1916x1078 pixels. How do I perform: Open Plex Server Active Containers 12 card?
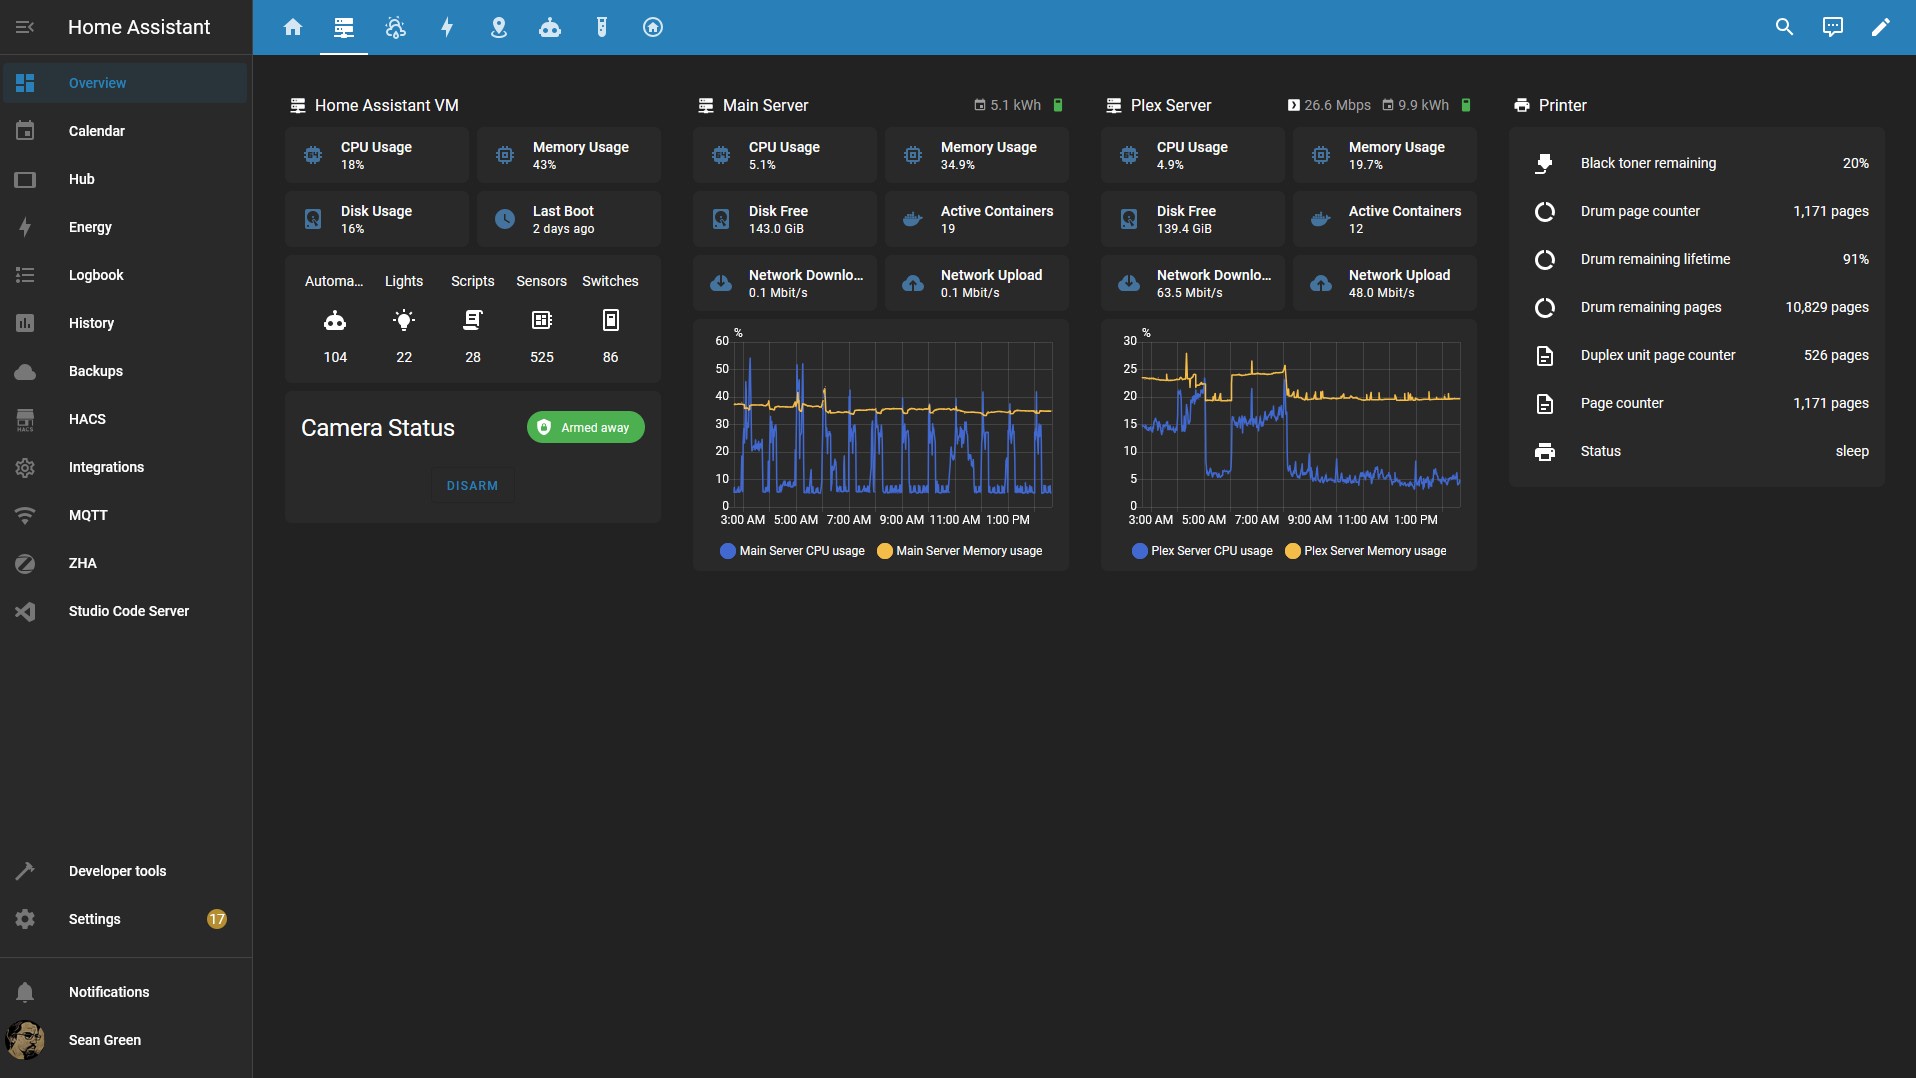pos(1385,219)
